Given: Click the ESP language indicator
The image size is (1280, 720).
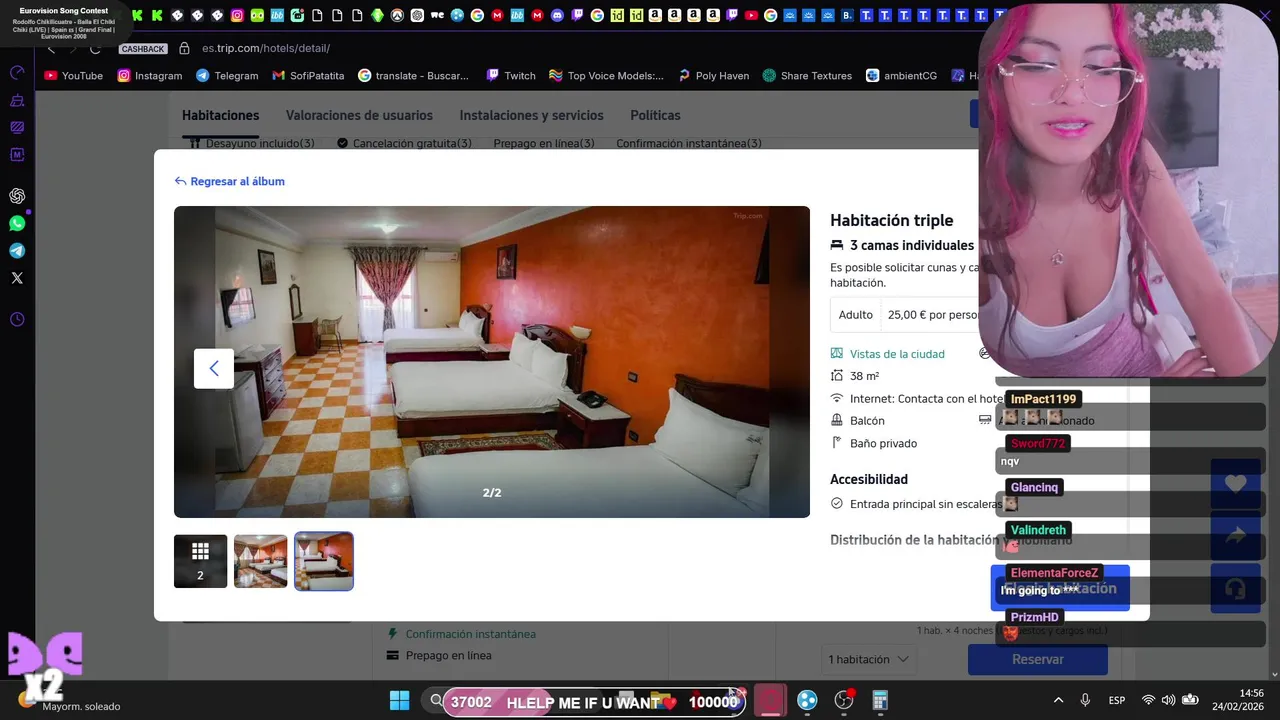Looking at the screenshot, I should (1117, 700).
